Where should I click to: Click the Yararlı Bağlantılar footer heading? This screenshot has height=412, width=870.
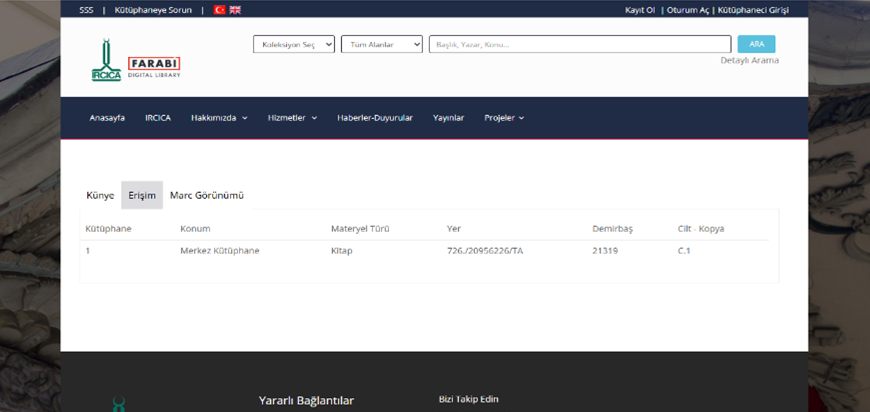pyautogui.click(x=306, y=400)
